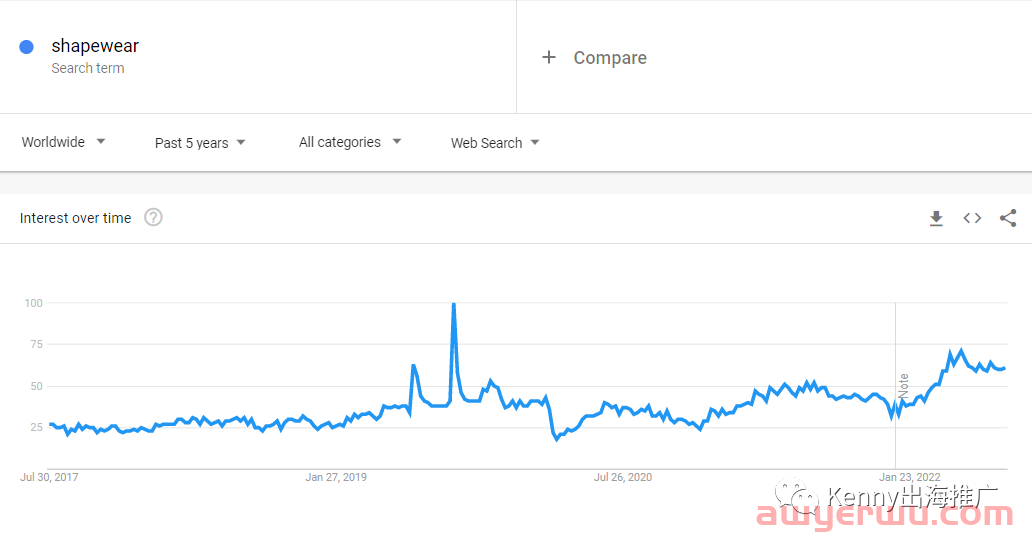1032x545 pixels.
Task: Open the embed code icon
Action: [972, 219]
